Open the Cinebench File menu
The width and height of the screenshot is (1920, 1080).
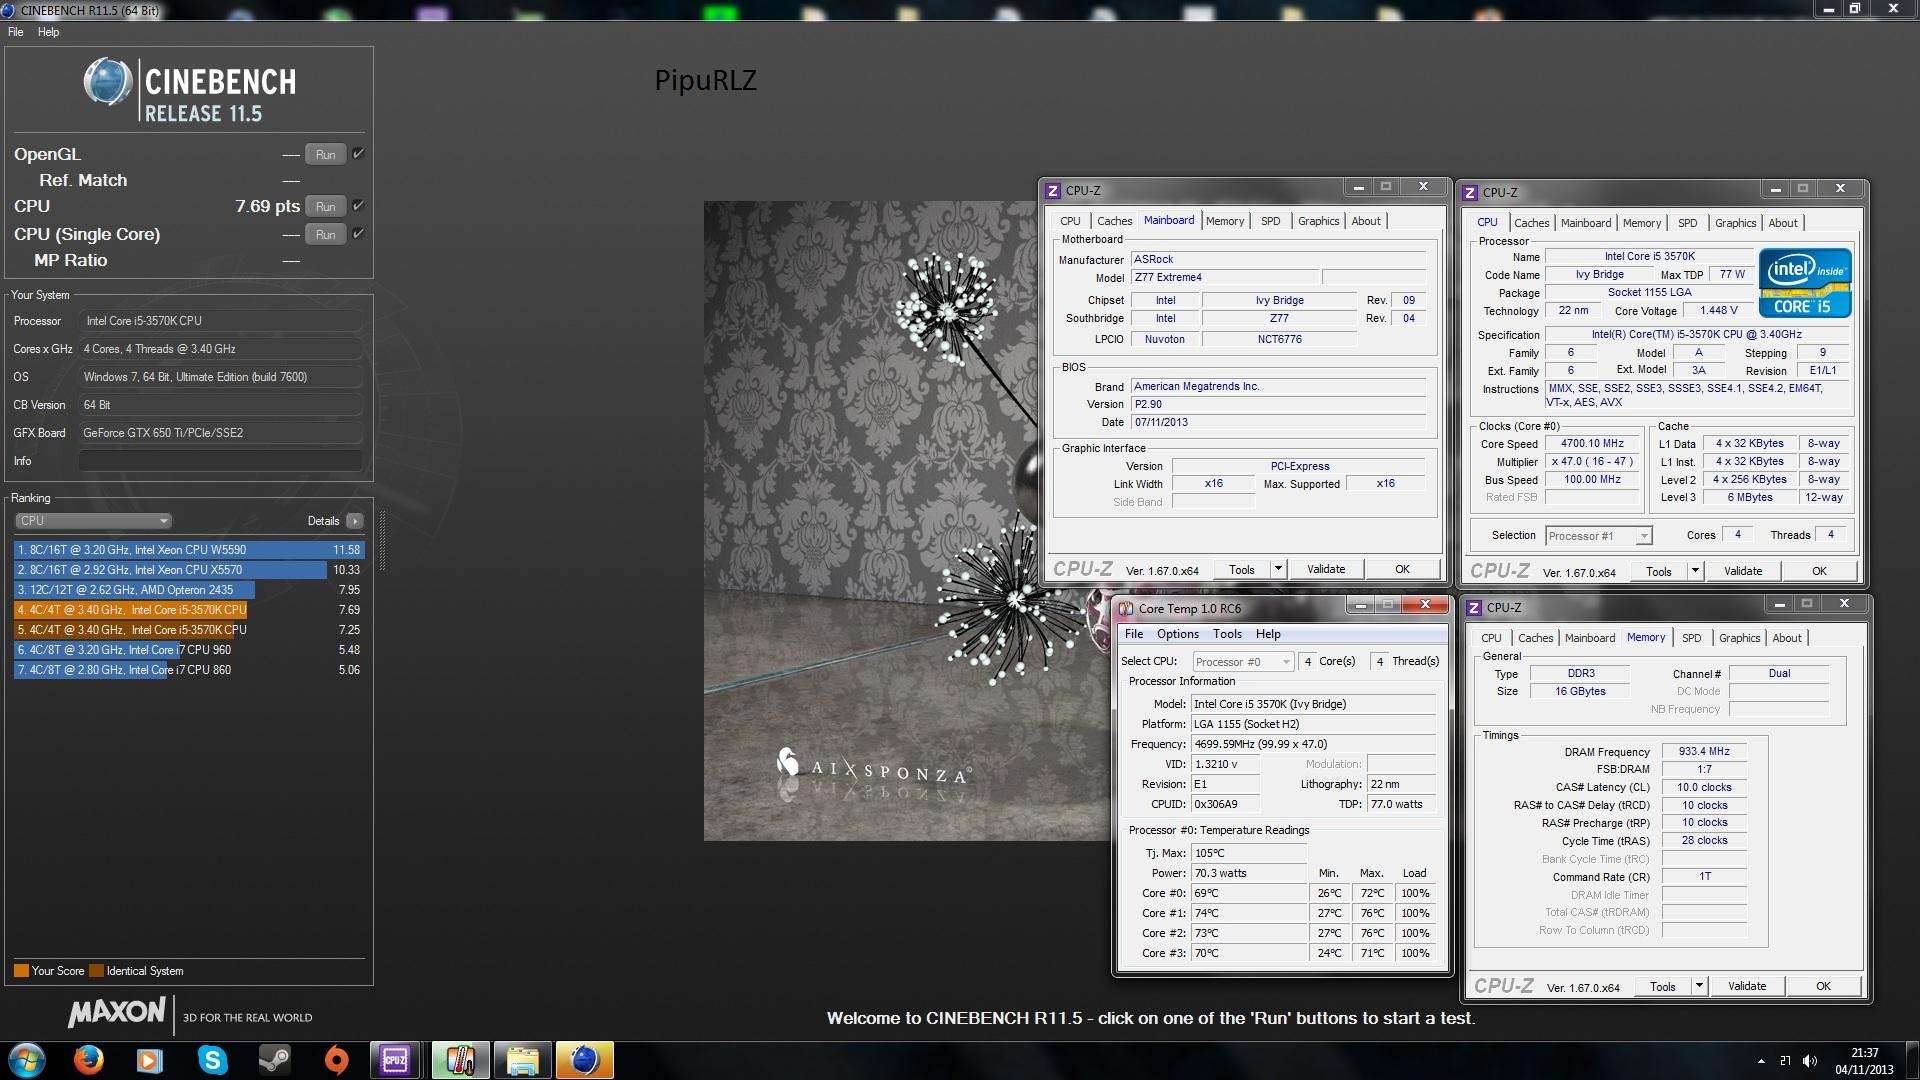coord(16,32)
